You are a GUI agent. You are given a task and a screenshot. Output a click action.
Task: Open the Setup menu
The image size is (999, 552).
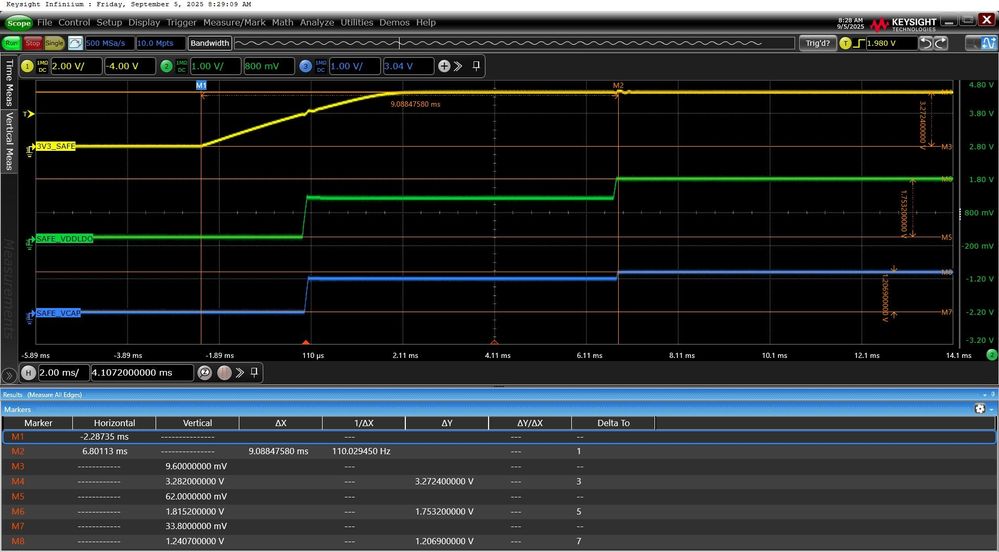coord(109,22)
